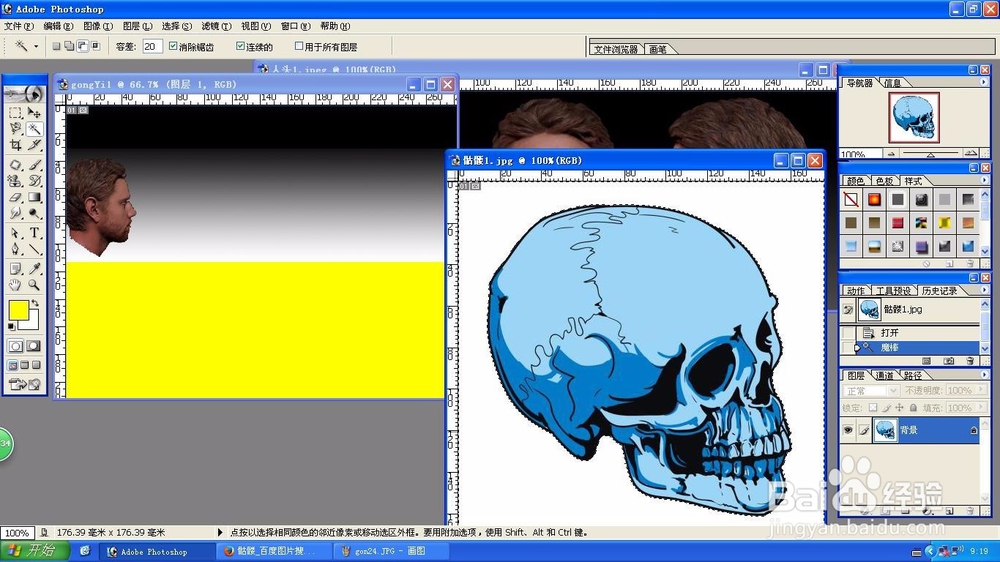Open the History panel flyout menu
Image resolution: width=1000 pixels, height=562 pixels.
click(x=984, y=290)
